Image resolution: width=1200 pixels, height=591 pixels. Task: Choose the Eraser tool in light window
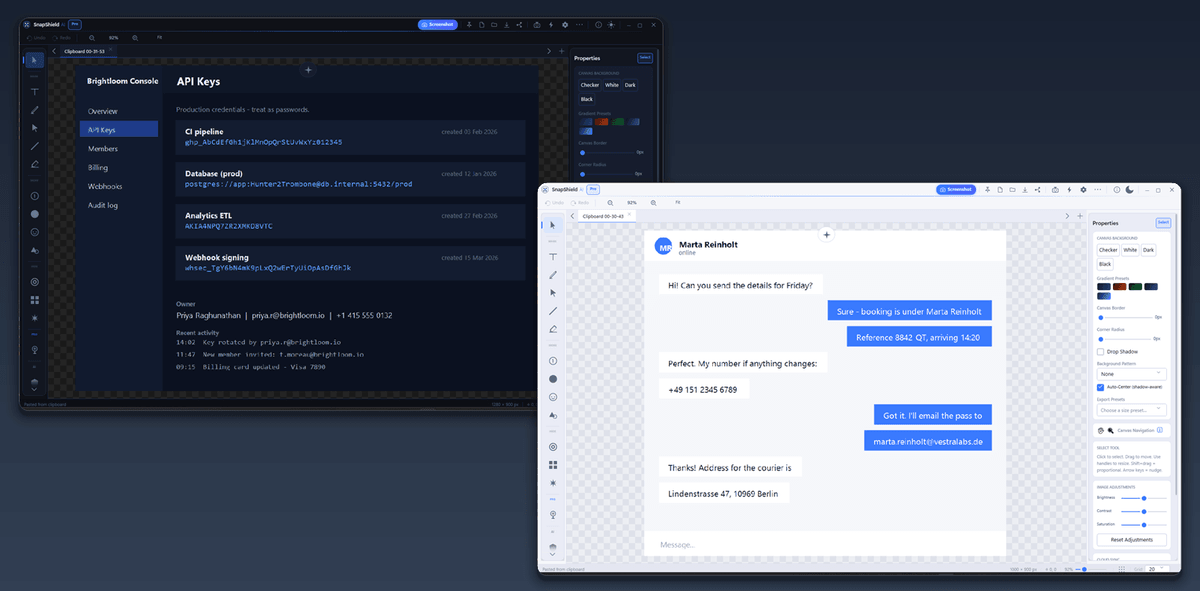pos(552,328)
